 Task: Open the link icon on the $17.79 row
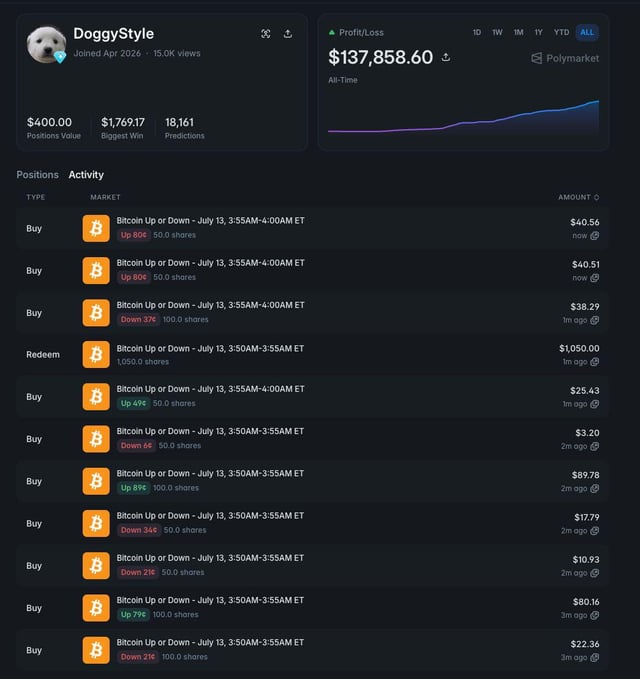(595, 530)
